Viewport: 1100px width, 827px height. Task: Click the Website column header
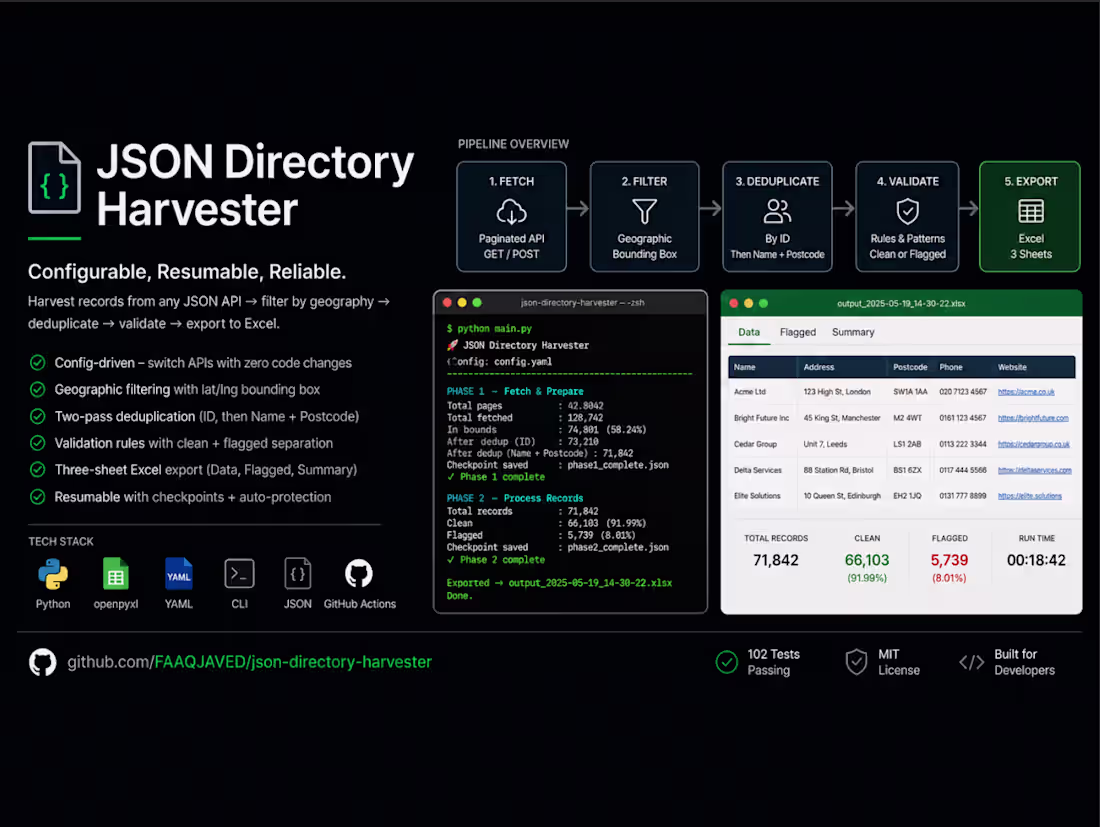1012,368
